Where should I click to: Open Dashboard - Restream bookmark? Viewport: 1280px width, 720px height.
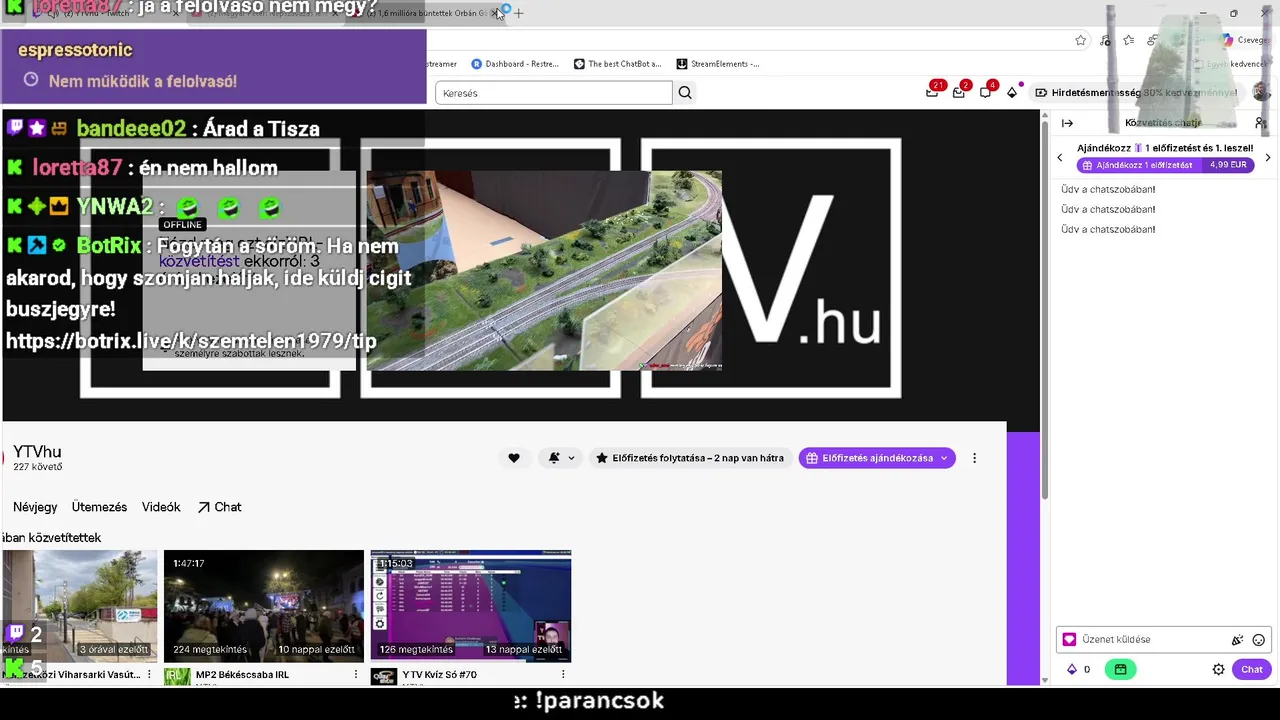[515, 64]
